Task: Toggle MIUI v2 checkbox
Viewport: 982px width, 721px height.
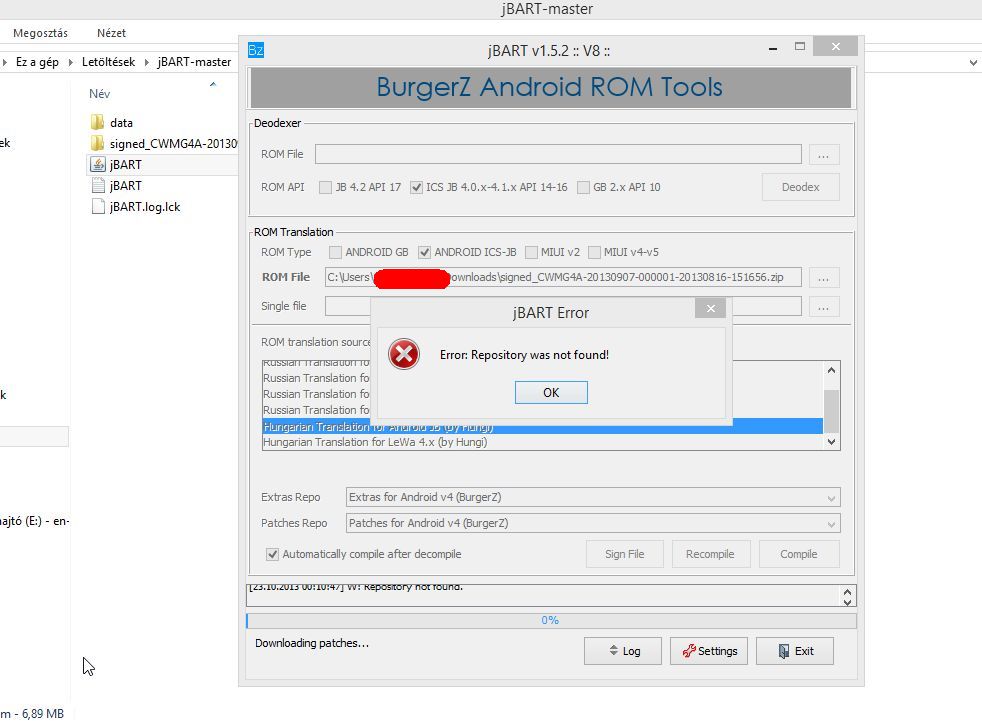Action: (531, 252)
